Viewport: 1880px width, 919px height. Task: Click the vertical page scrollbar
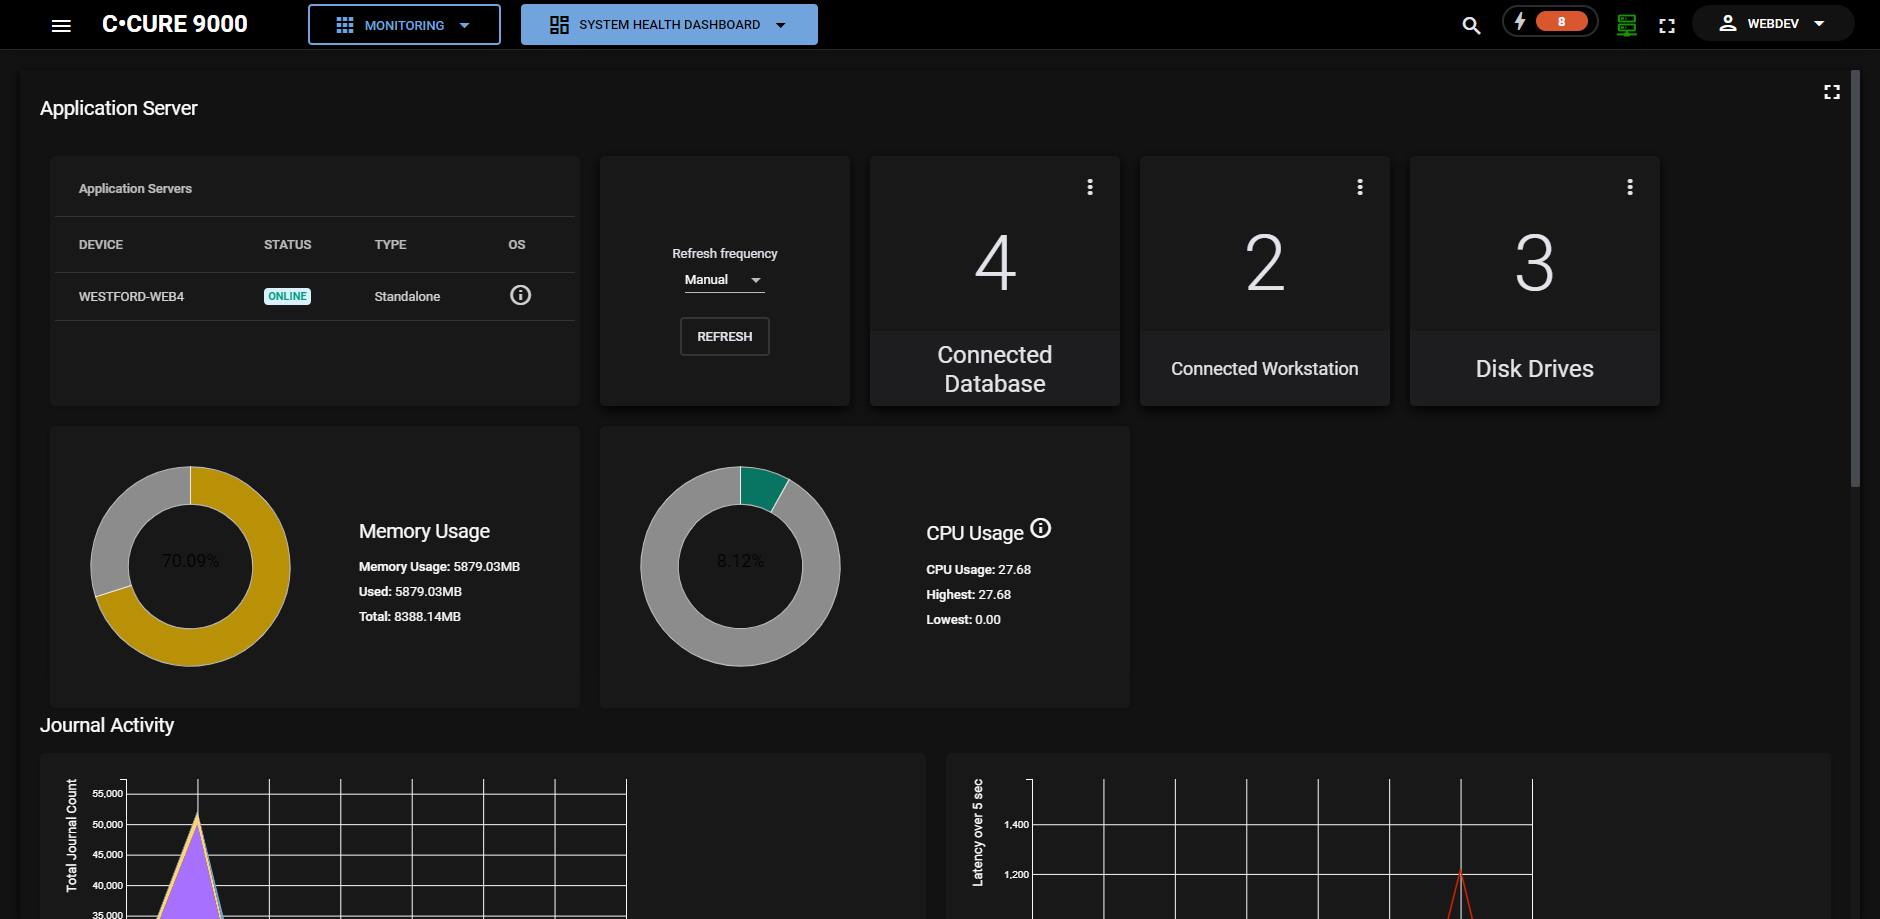tap(1855, 280)
